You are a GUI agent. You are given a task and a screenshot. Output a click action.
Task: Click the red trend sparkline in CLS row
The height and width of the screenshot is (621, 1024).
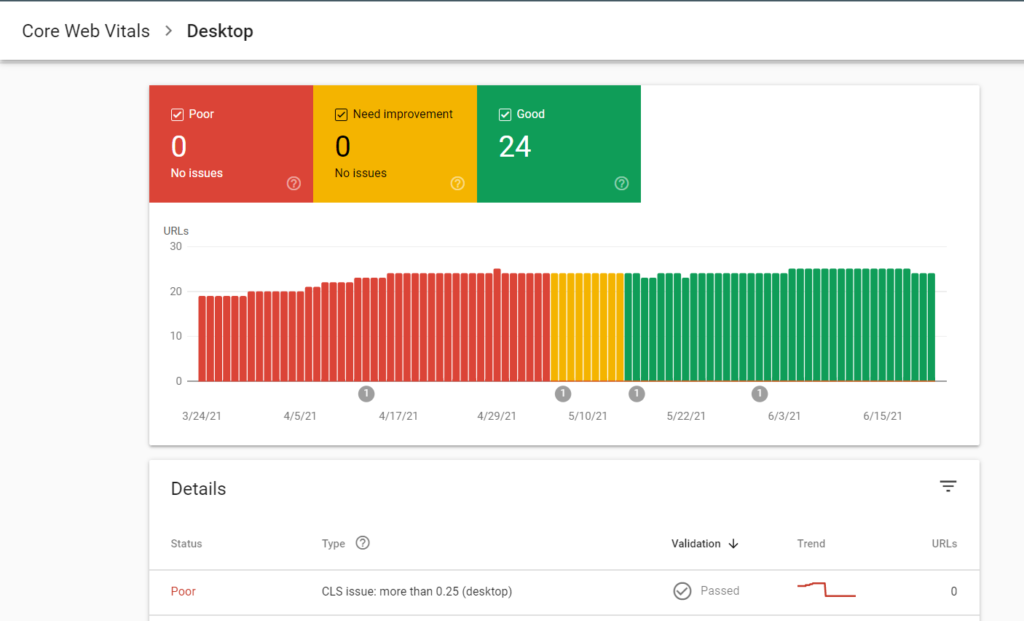[x=826, y=590]
